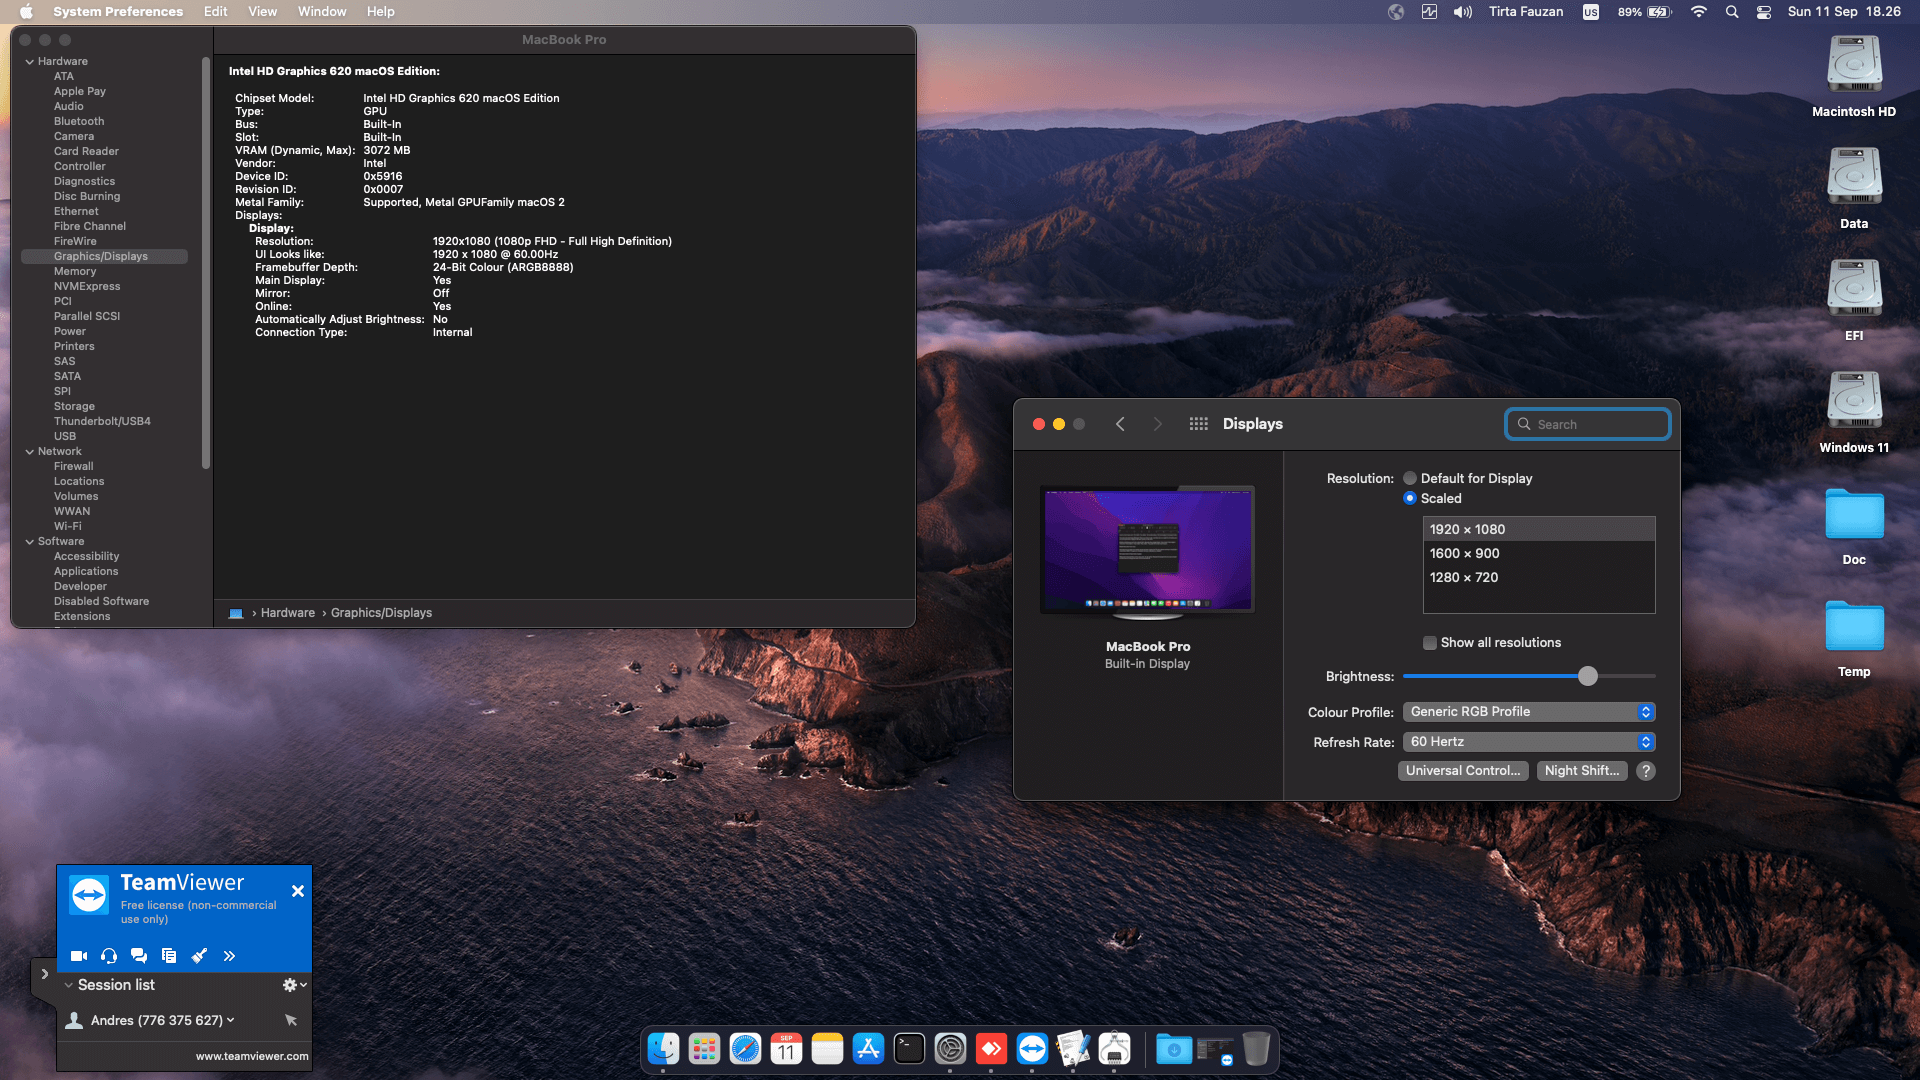Open the Colour Profile dropdown

[x=1529, y=712]
